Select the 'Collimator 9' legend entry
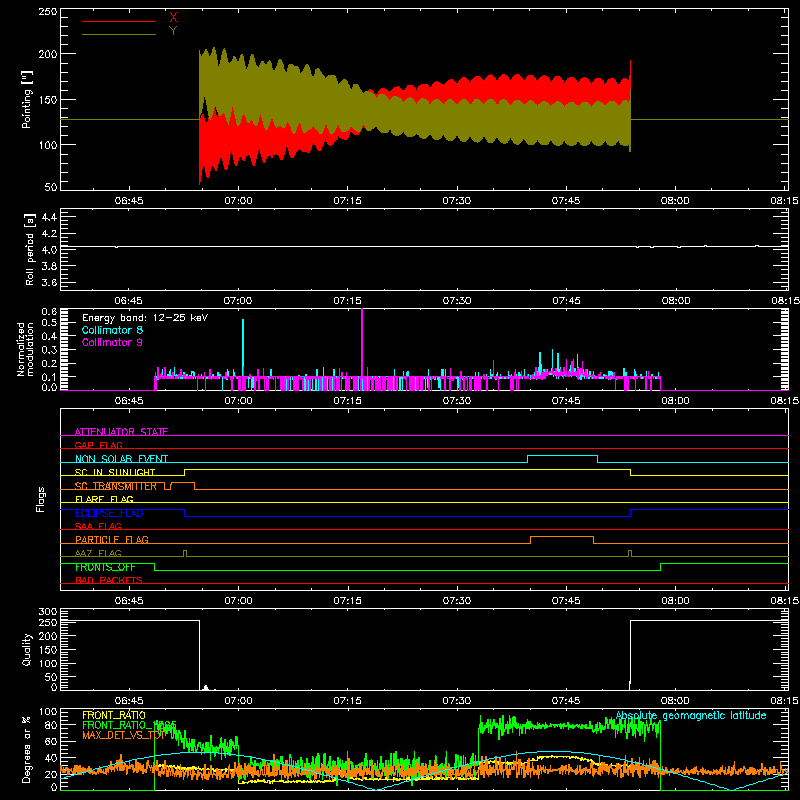800x800 pixels. pyautogui.click(x=112, y=342)
